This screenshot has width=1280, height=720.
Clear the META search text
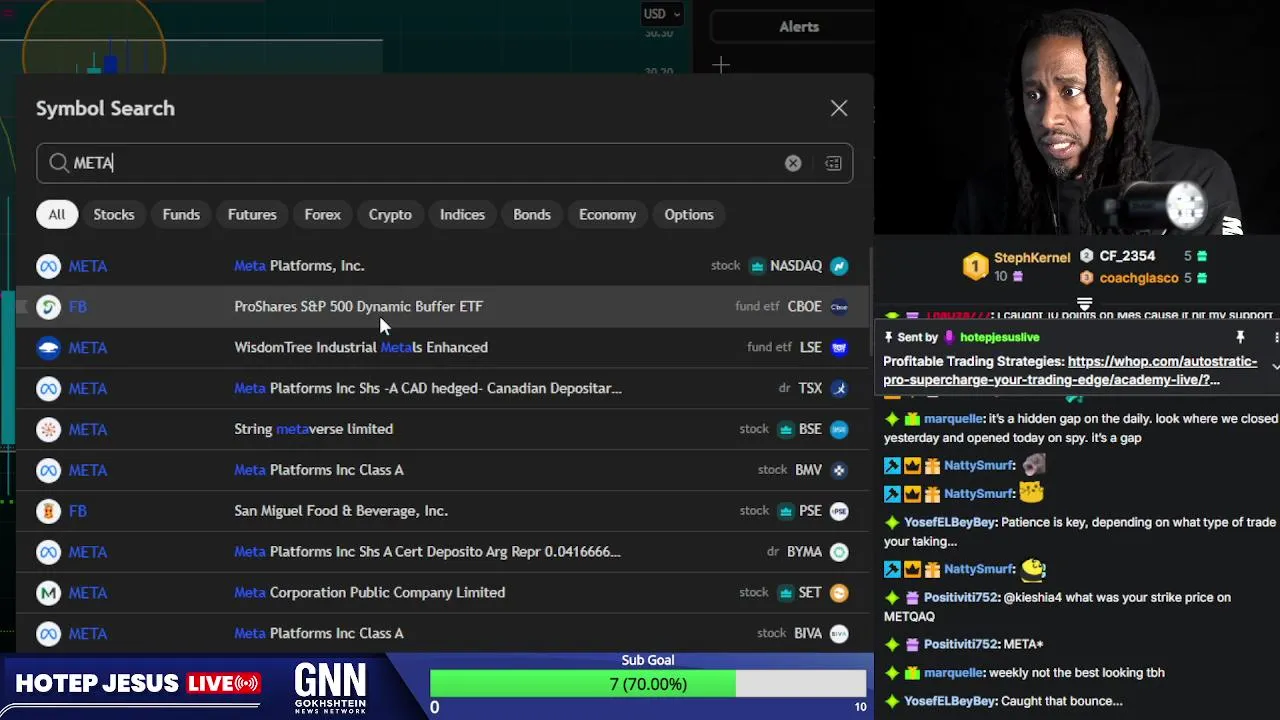[793, 163]
